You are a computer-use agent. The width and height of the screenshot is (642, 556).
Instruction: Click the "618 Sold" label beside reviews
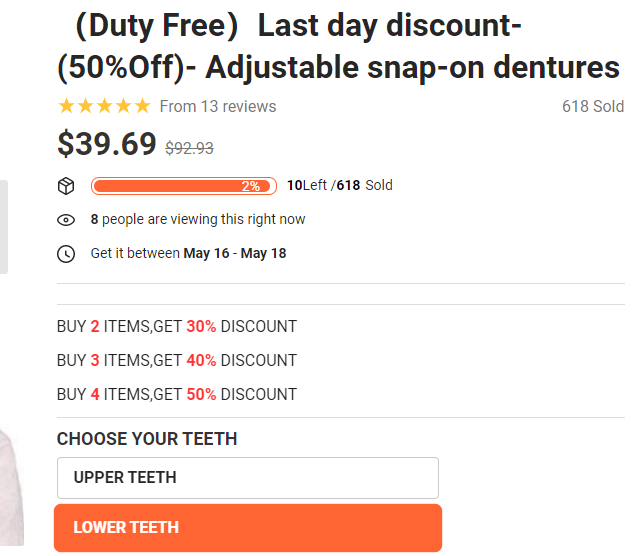point(592,106)
